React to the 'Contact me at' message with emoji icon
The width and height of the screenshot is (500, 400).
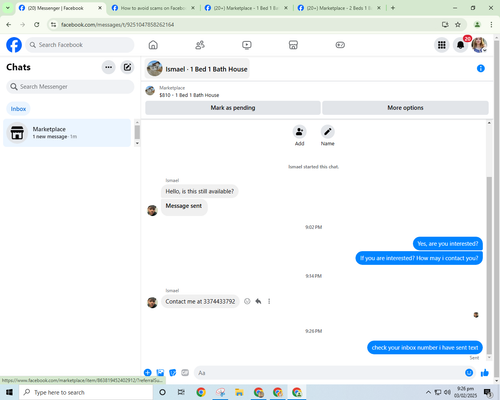(247, 301)
